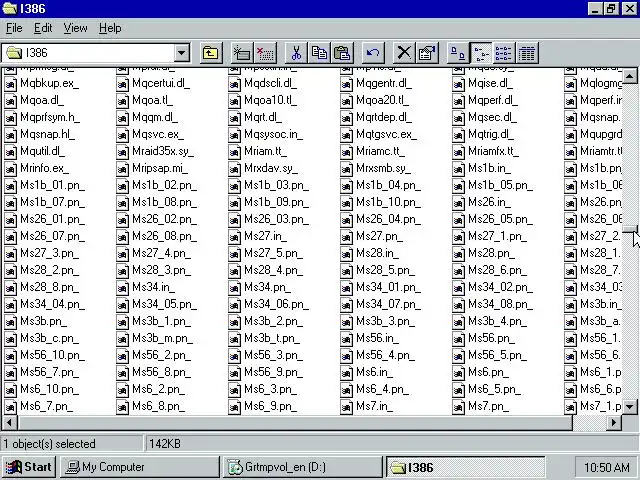Screen dimensions: 640x480
Task: Select the file name Mqtgsvc.ex_
Action: [x=386, y=134]
